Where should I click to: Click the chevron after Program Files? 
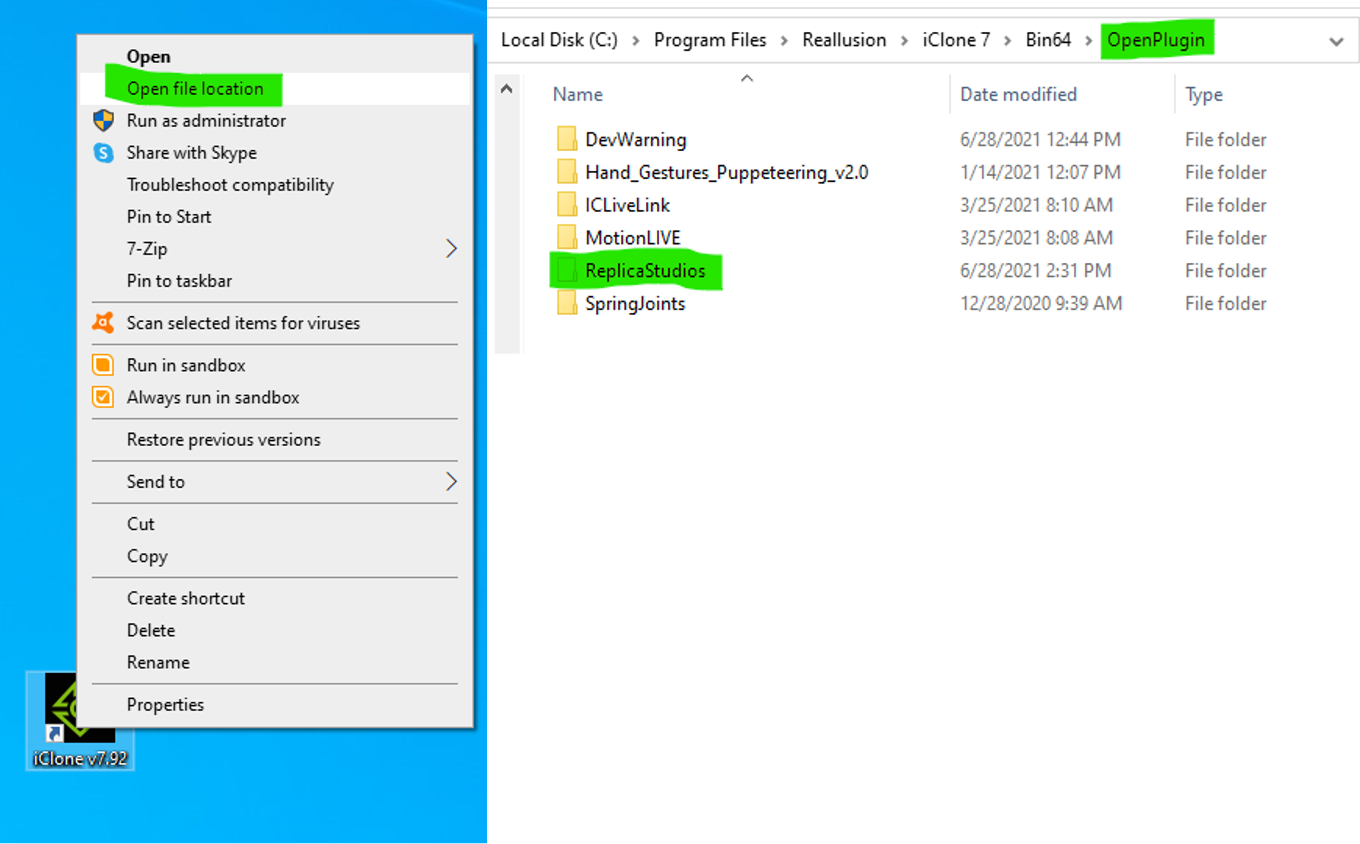tap(784, 41)
